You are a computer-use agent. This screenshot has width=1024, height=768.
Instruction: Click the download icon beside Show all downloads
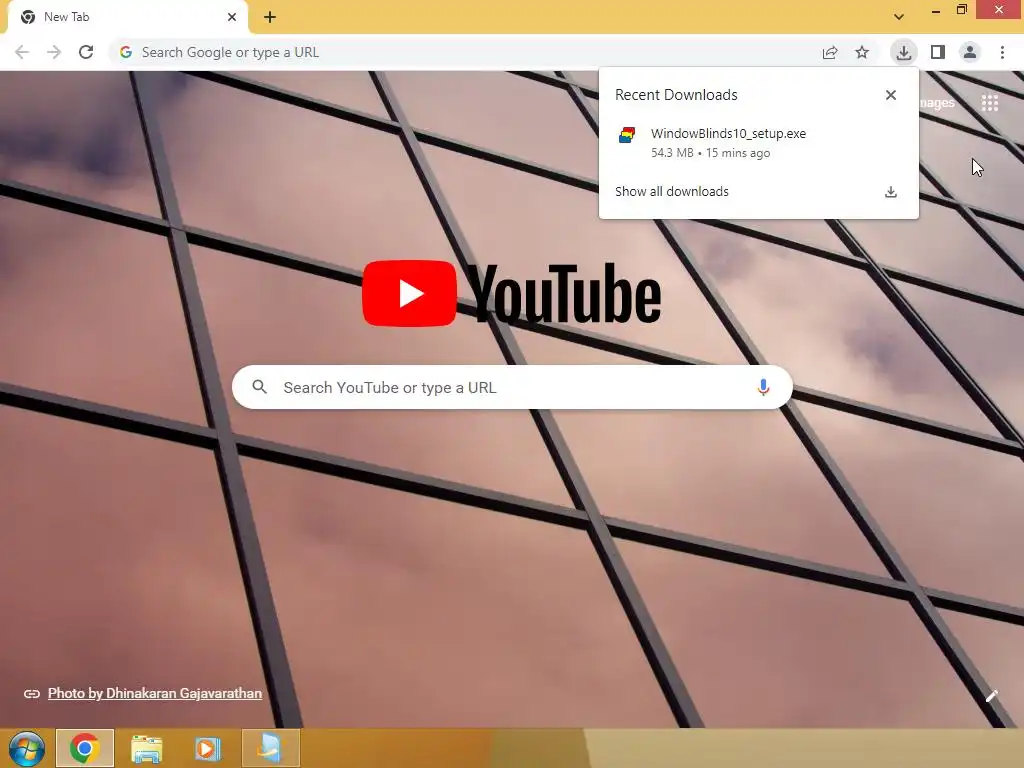tap(891, 191)
